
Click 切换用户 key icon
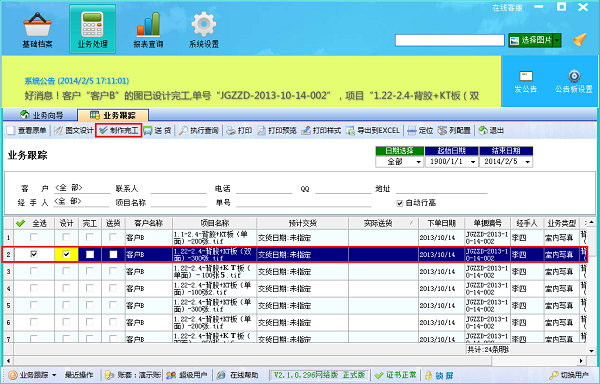(570, 375)
